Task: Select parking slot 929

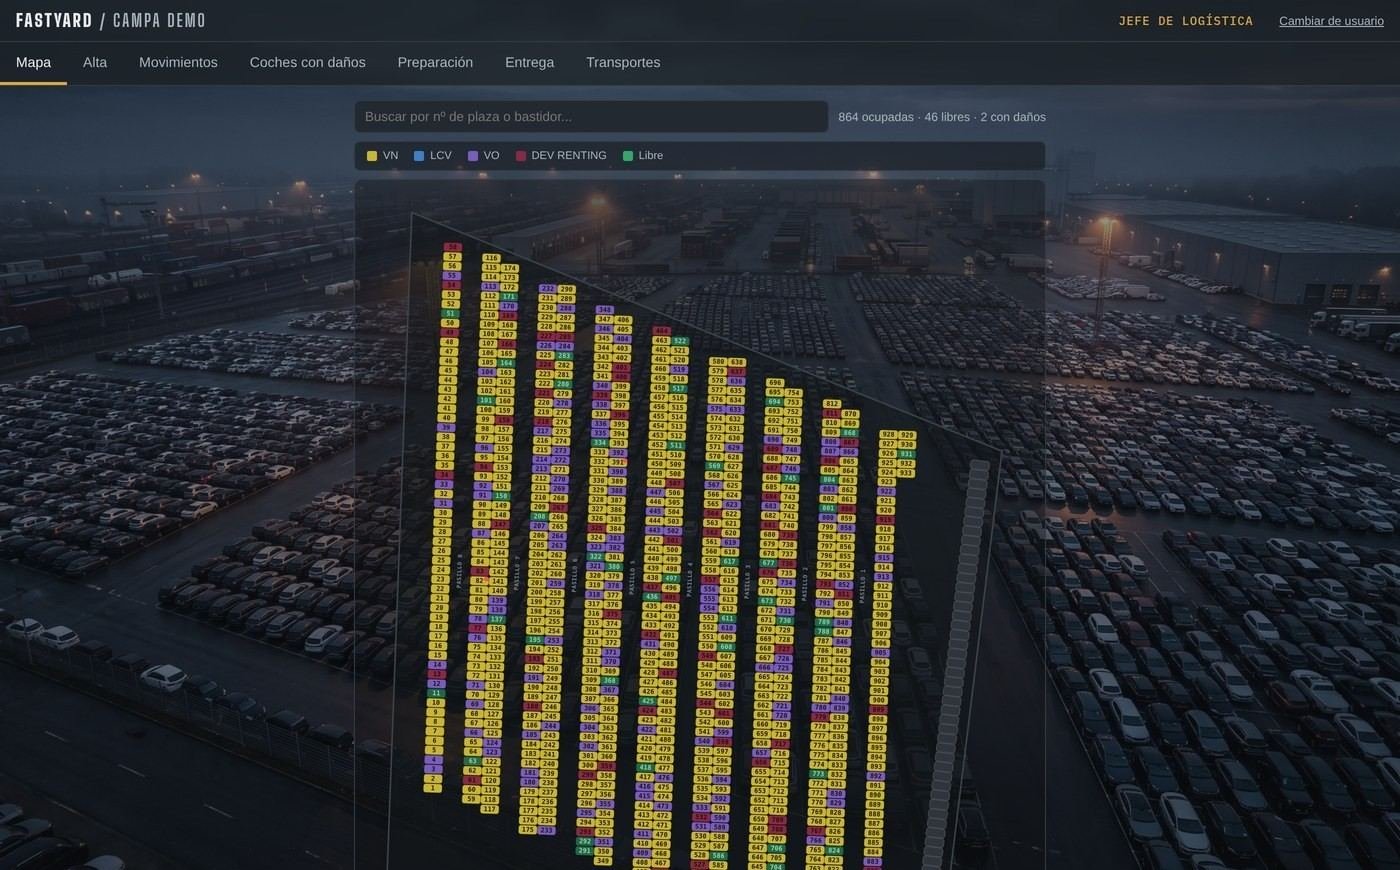Action: 907,435
